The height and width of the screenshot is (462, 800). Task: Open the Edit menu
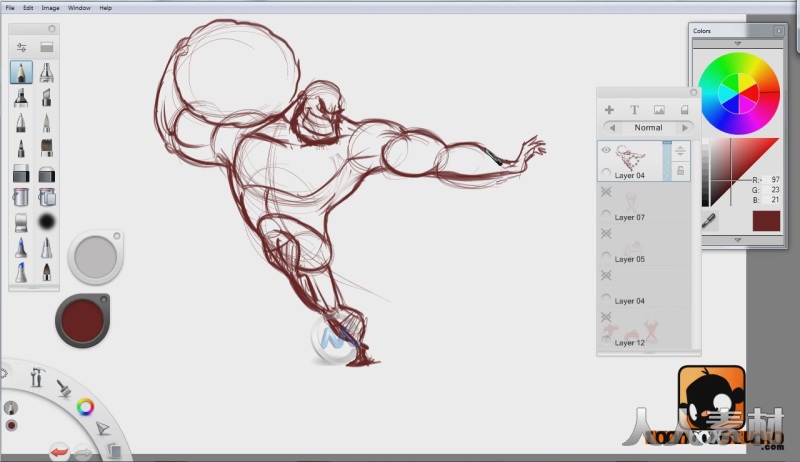pos(28,8)
